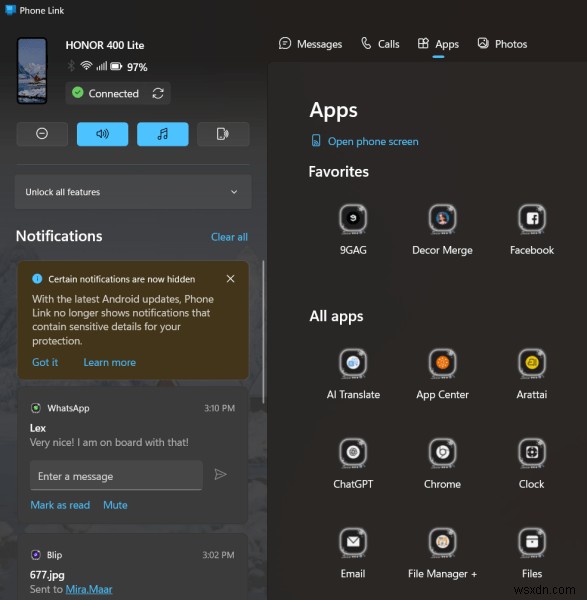Mute the WhatsApp notification
Viewport: 587px width, 600px height.
(x=115, y=505)
